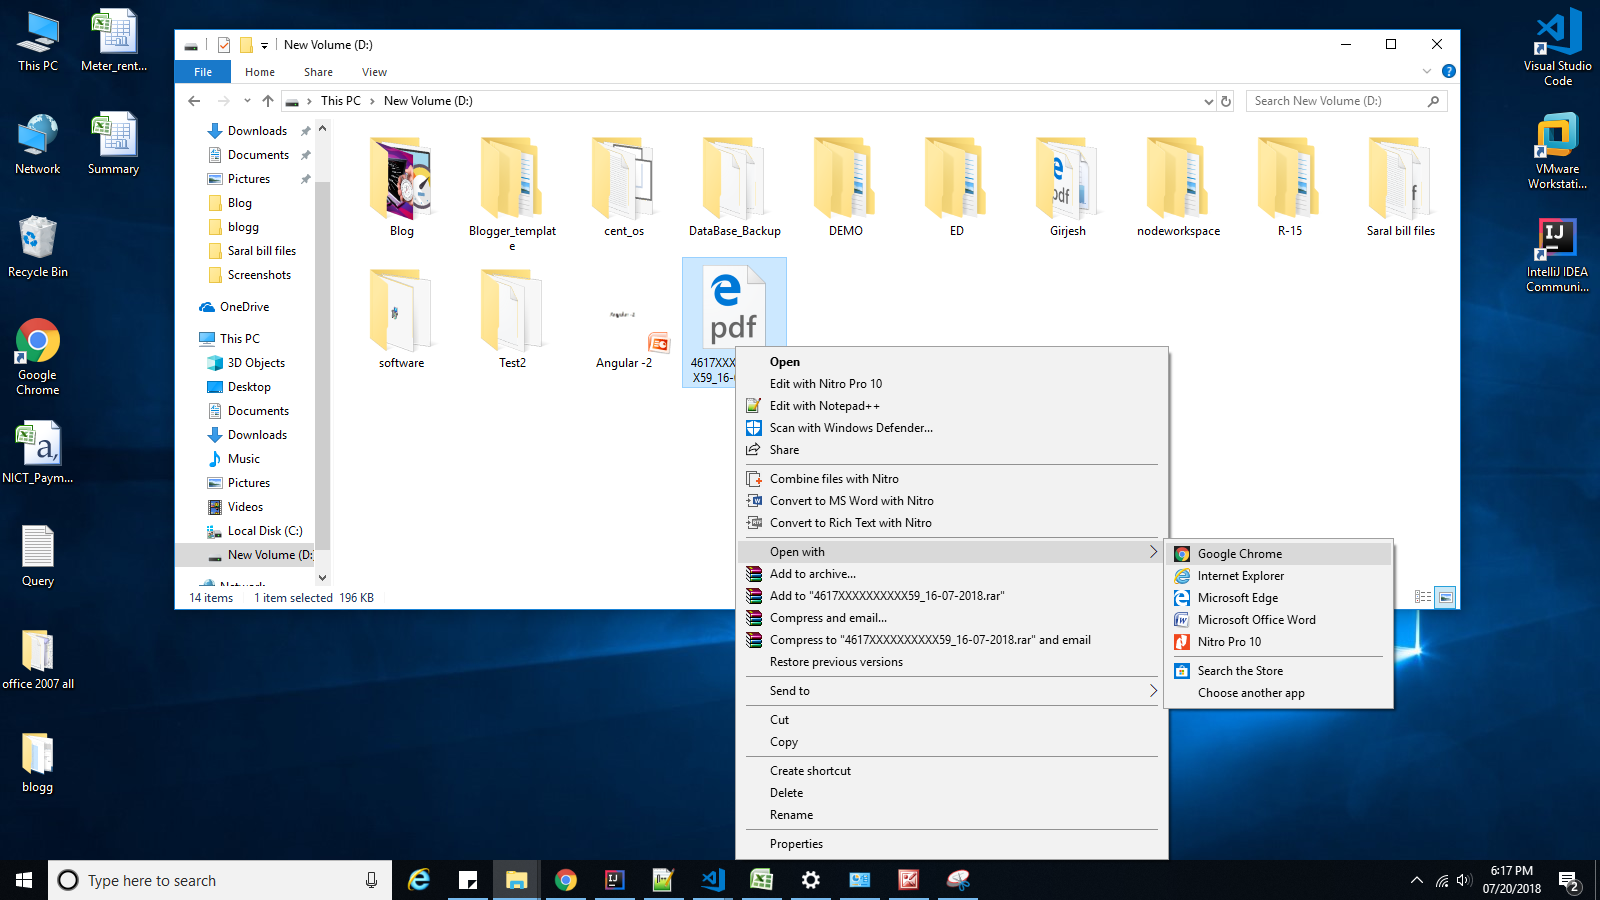Choose Google Chrome in Open with submenu
1600x900 pixels.
(x=1279, y=554)
